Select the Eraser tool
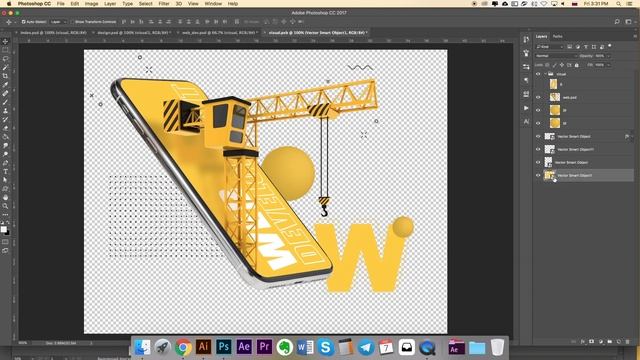Viewport: 640px width, 360px height. (5, 128)
